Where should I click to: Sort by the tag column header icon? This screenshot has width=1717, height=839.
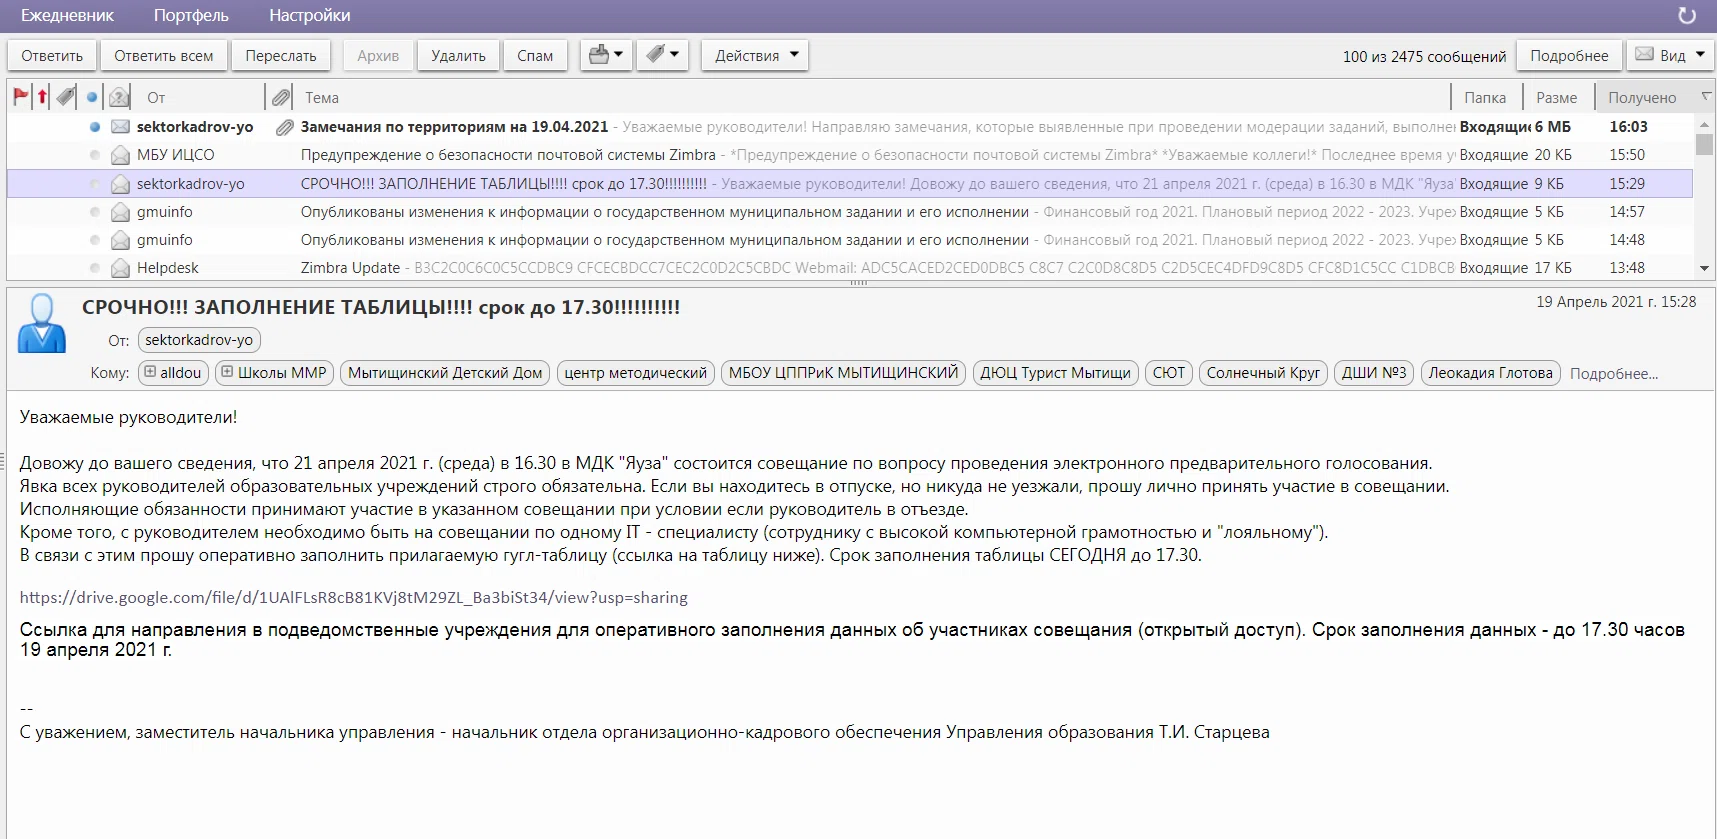click(66, 97)
